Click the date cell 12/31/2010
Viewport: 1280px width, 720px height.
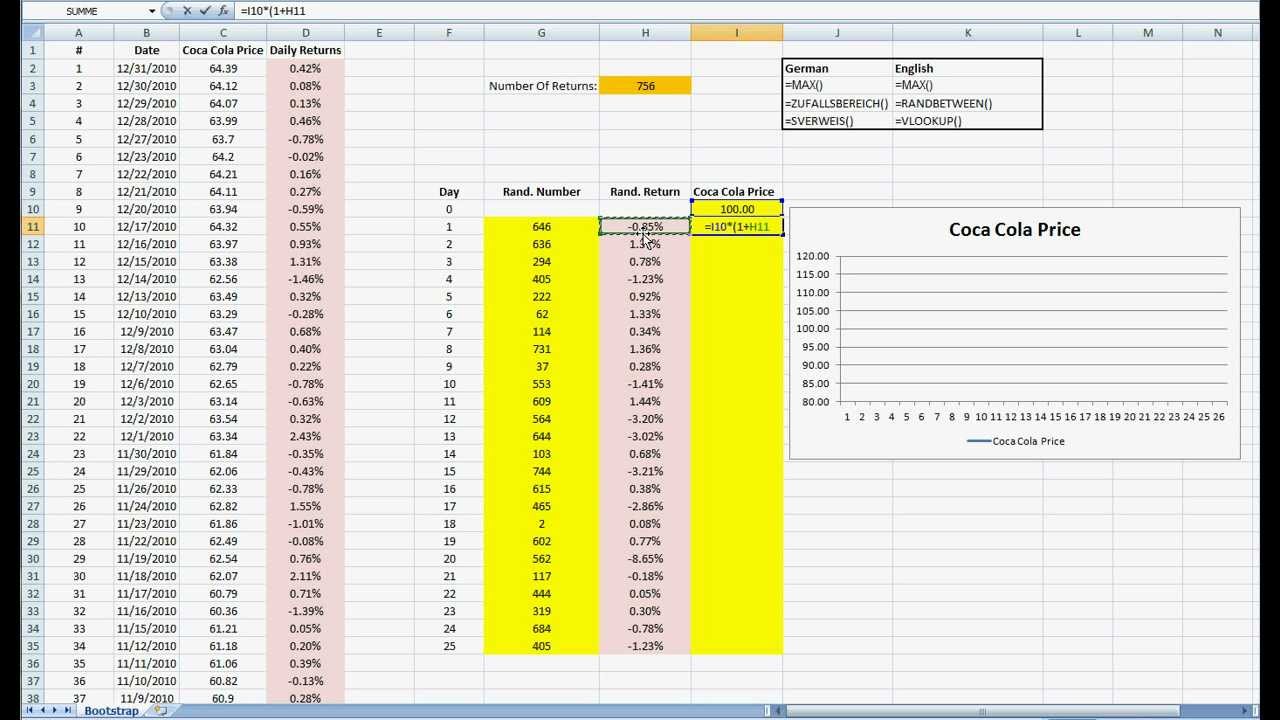(146, 68)
